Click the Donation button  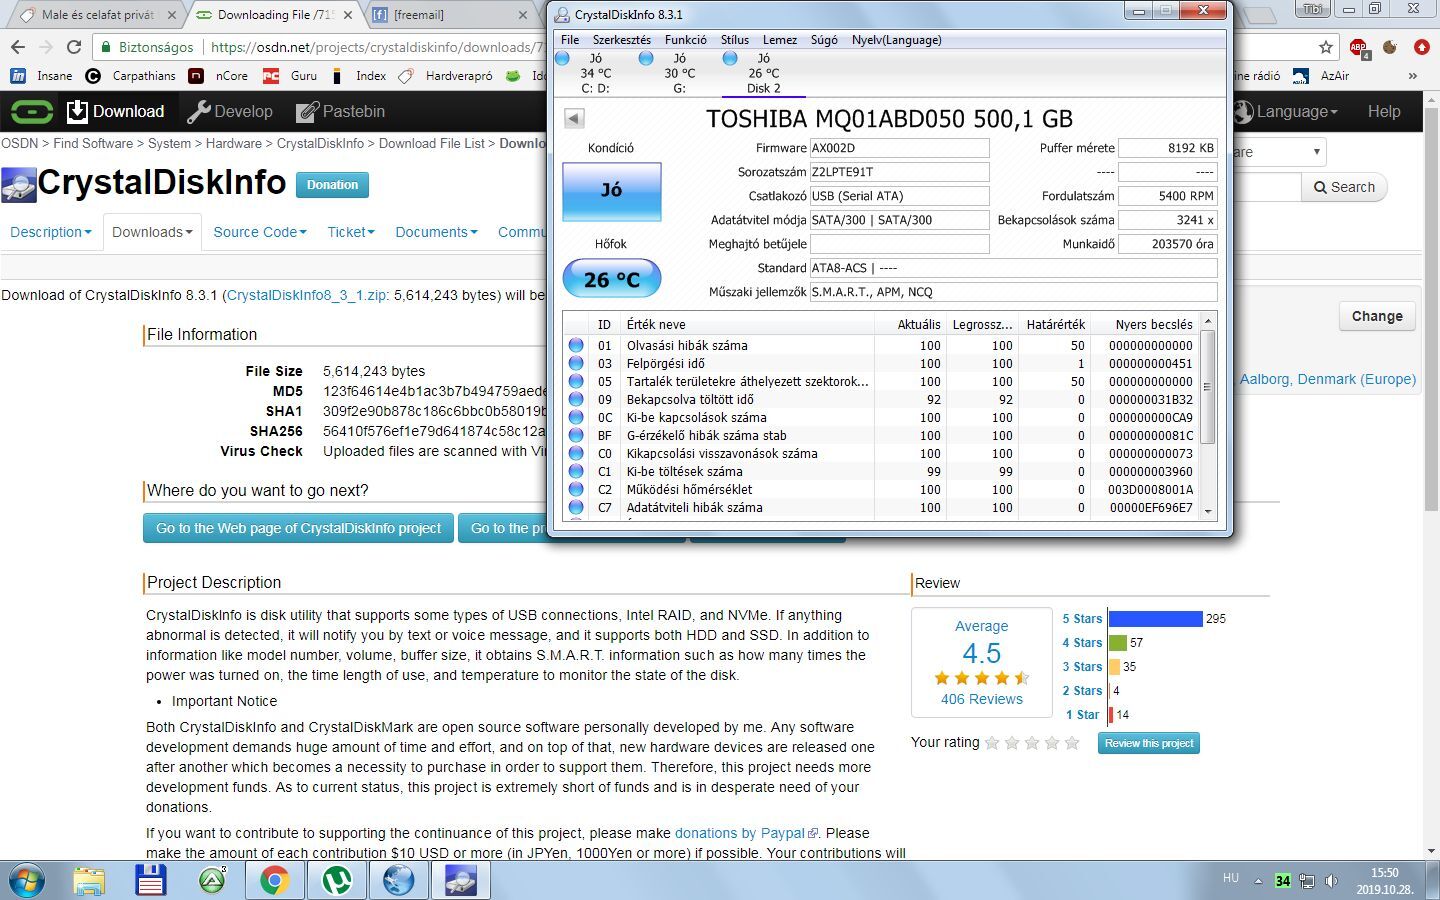pos(332,185)
